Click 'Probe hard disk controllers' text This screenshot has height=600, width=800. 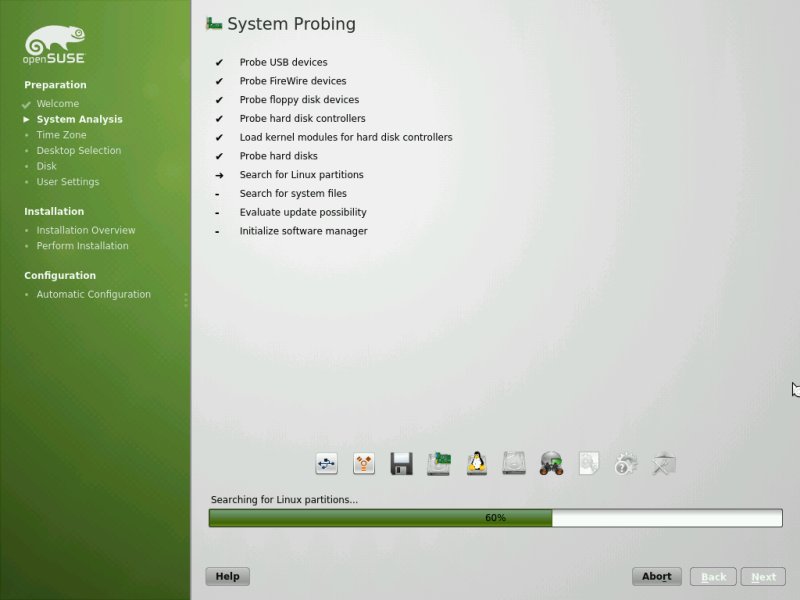point(303,118)
